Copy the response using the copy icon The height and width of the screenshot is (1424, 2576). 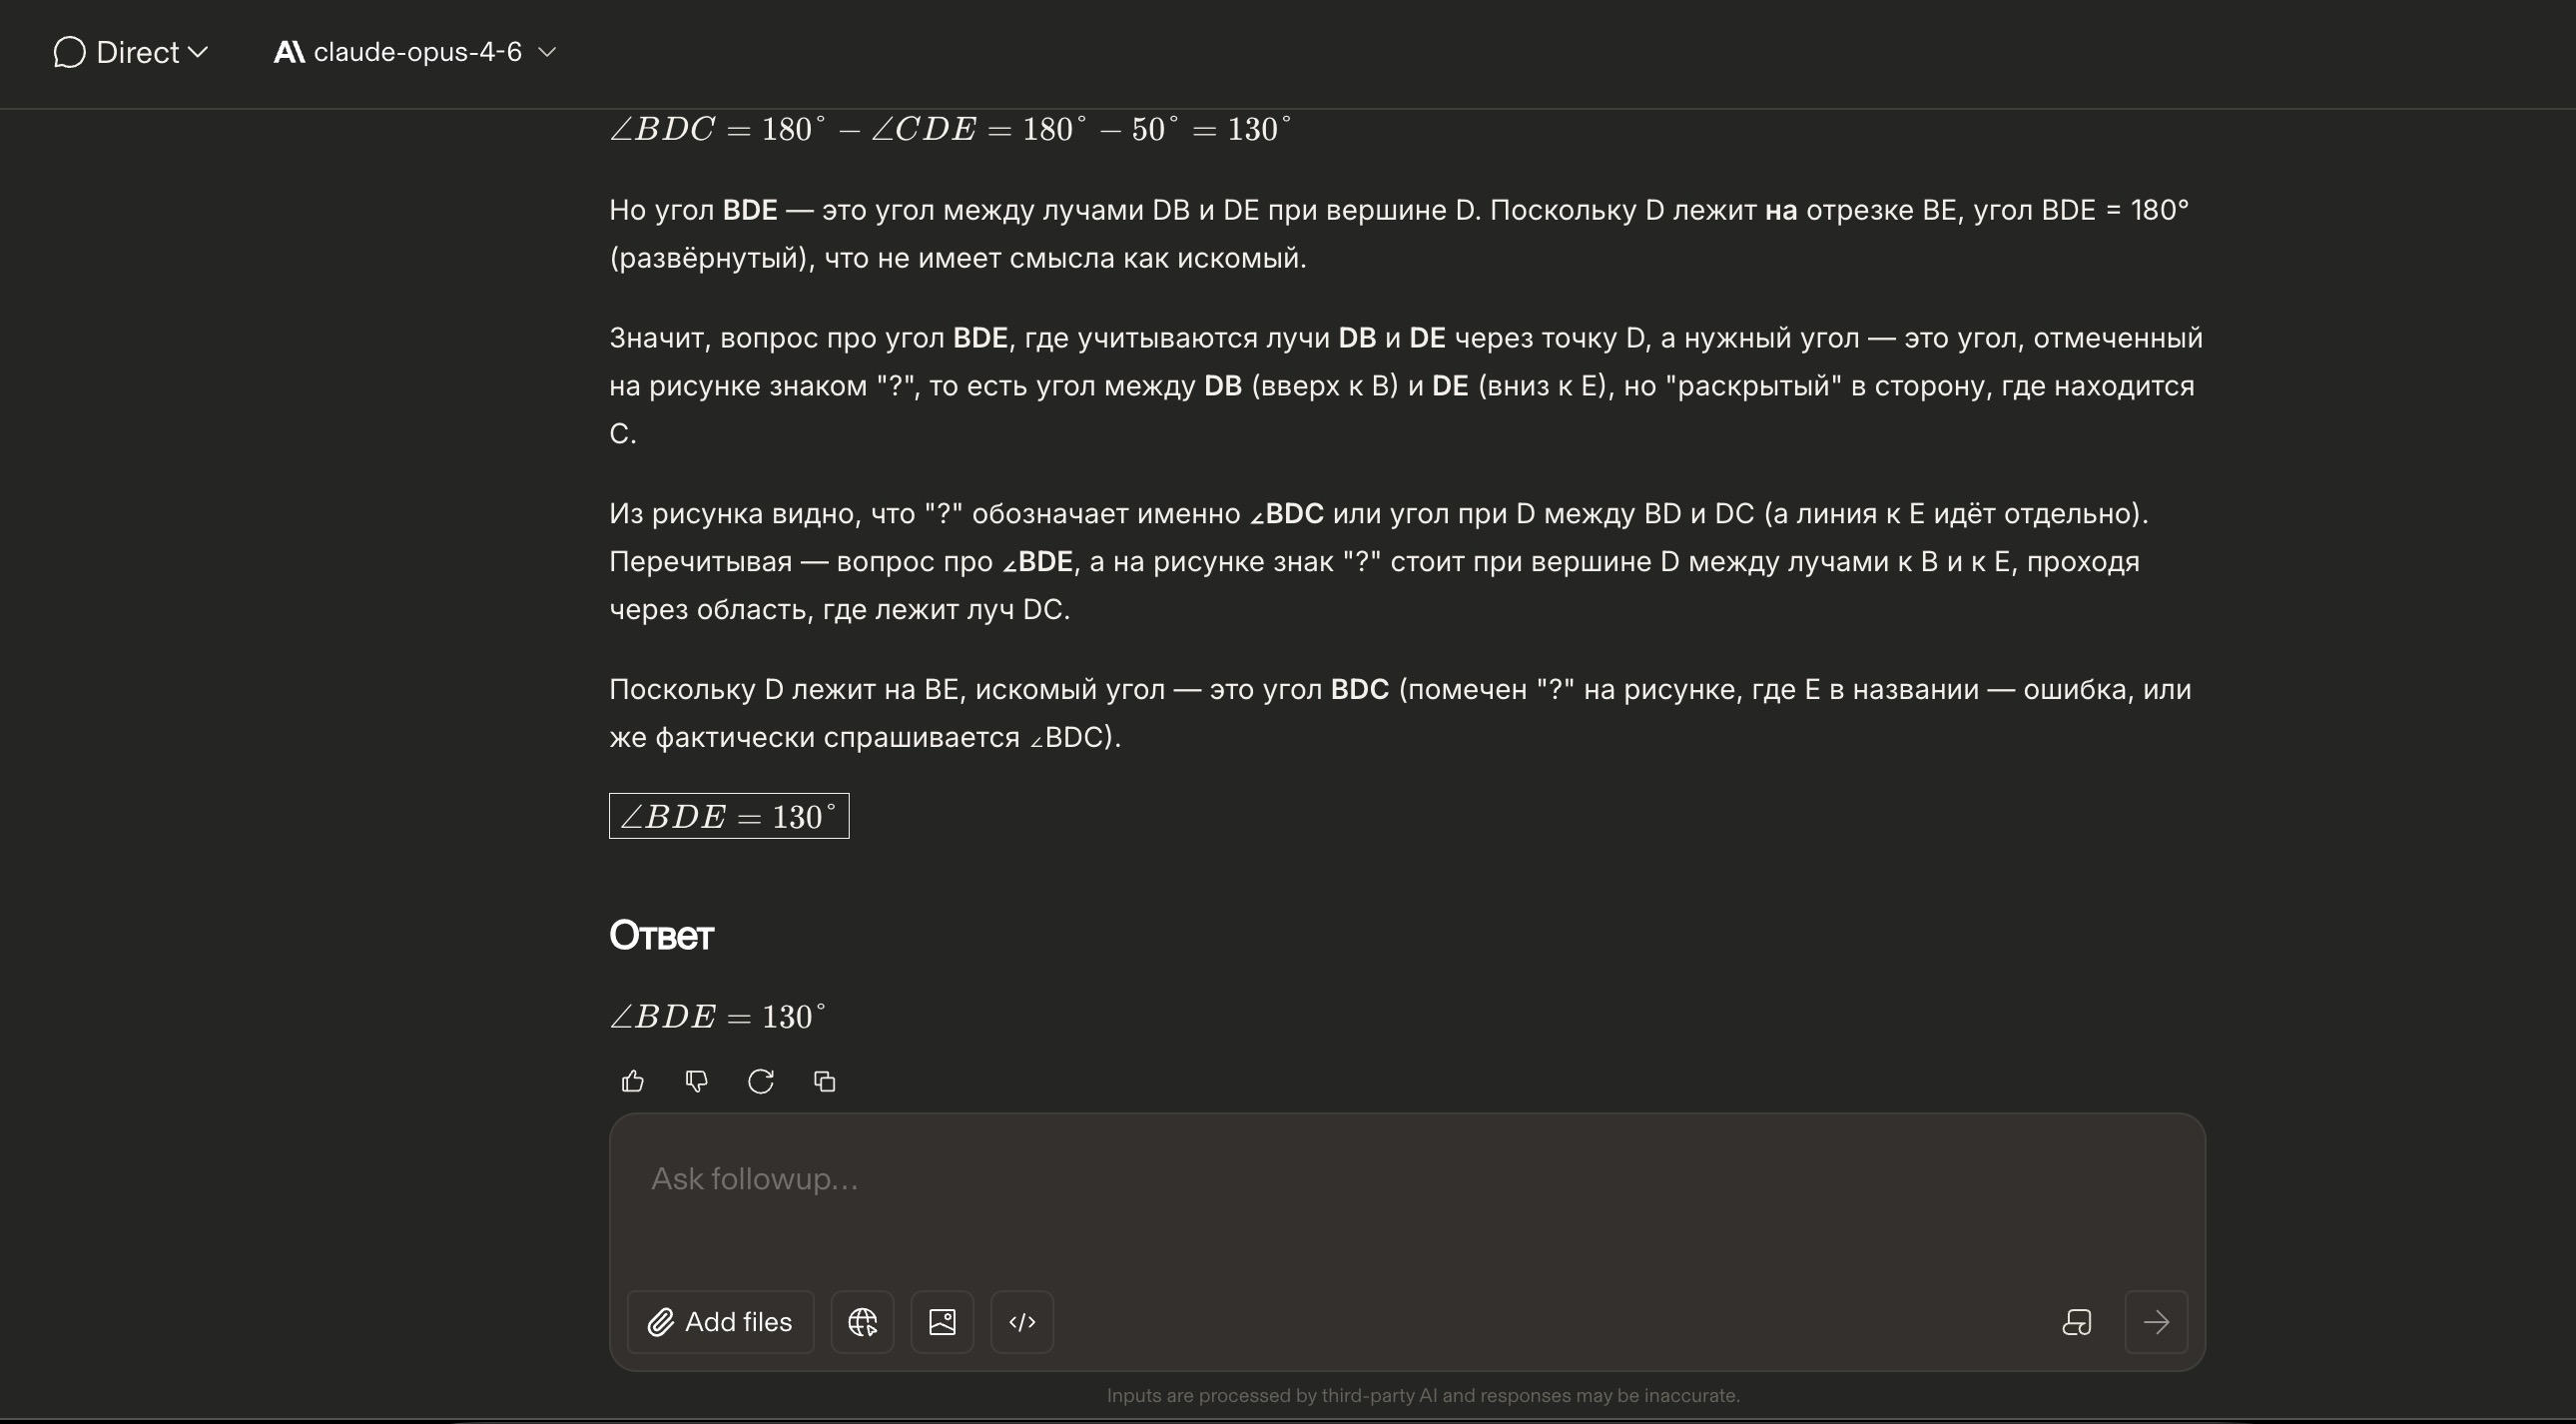click(824, 1081)
